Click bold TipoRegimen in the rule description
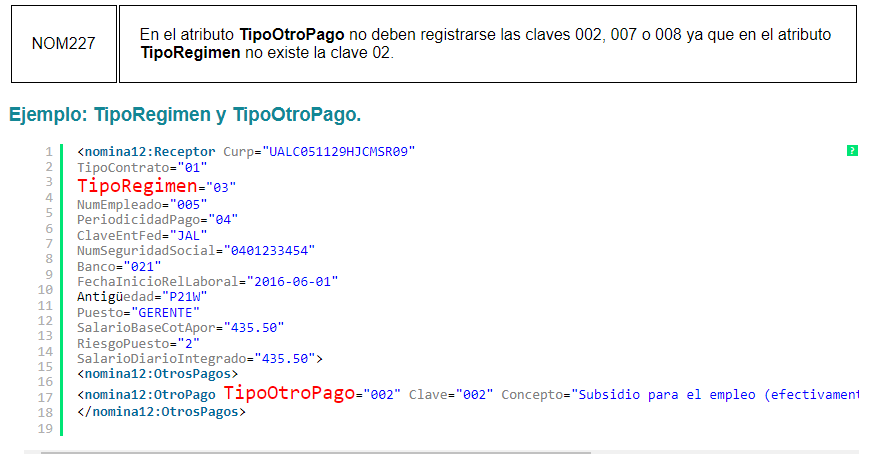The width and height of the screenshot is (870, 454). 190,52
